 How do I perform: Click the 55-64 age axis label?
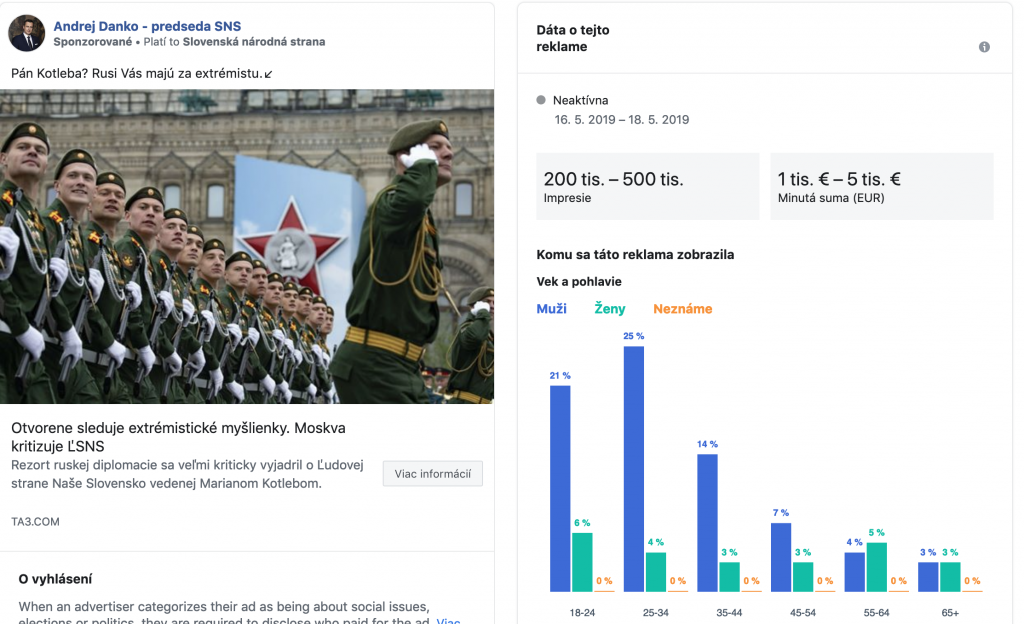coord(876,612)
